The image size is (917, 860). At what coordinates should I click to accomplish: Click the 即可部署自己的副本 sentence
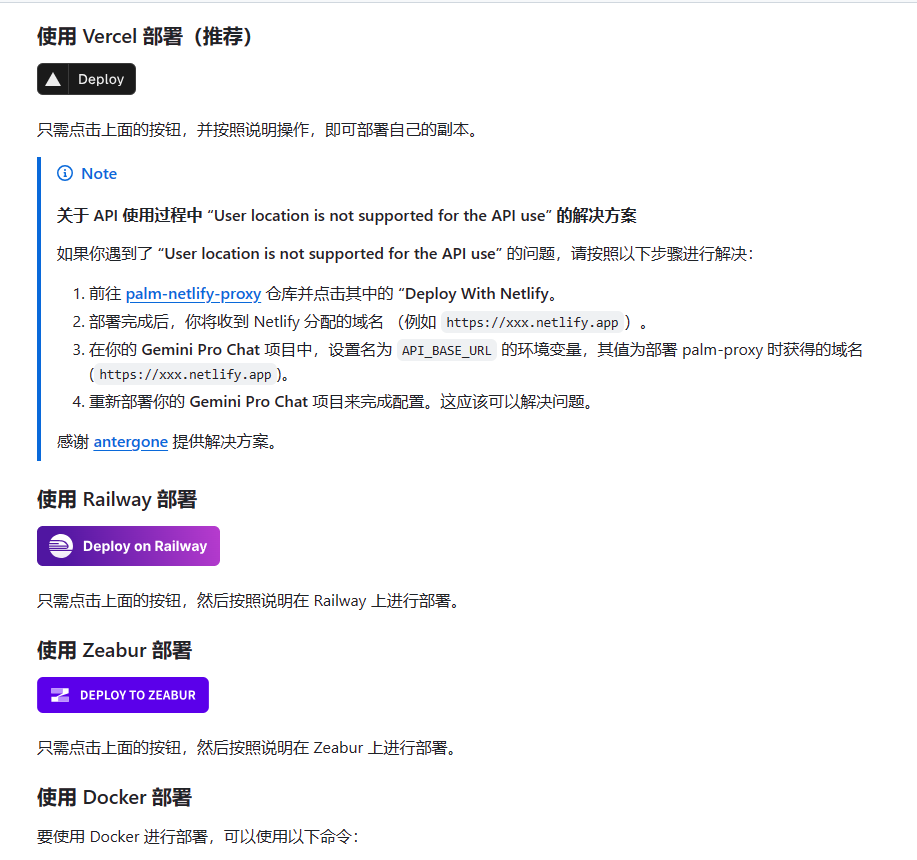pyautogui.click(x=257, y=130)
